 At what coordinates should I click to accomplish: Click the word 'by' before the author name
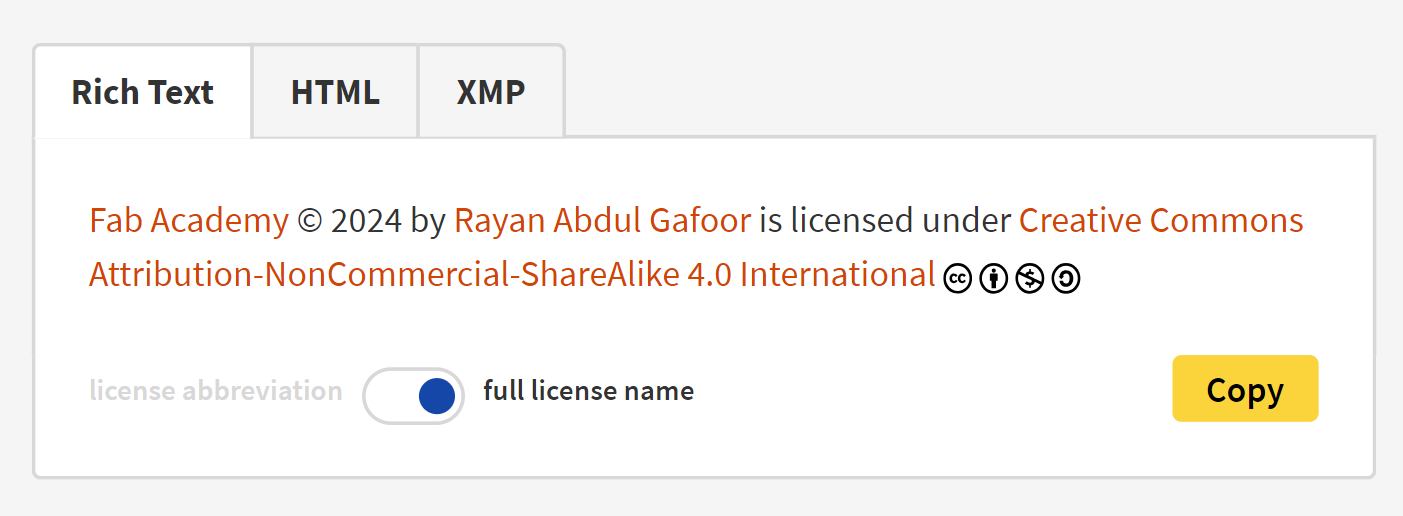(x=428, y=220)
